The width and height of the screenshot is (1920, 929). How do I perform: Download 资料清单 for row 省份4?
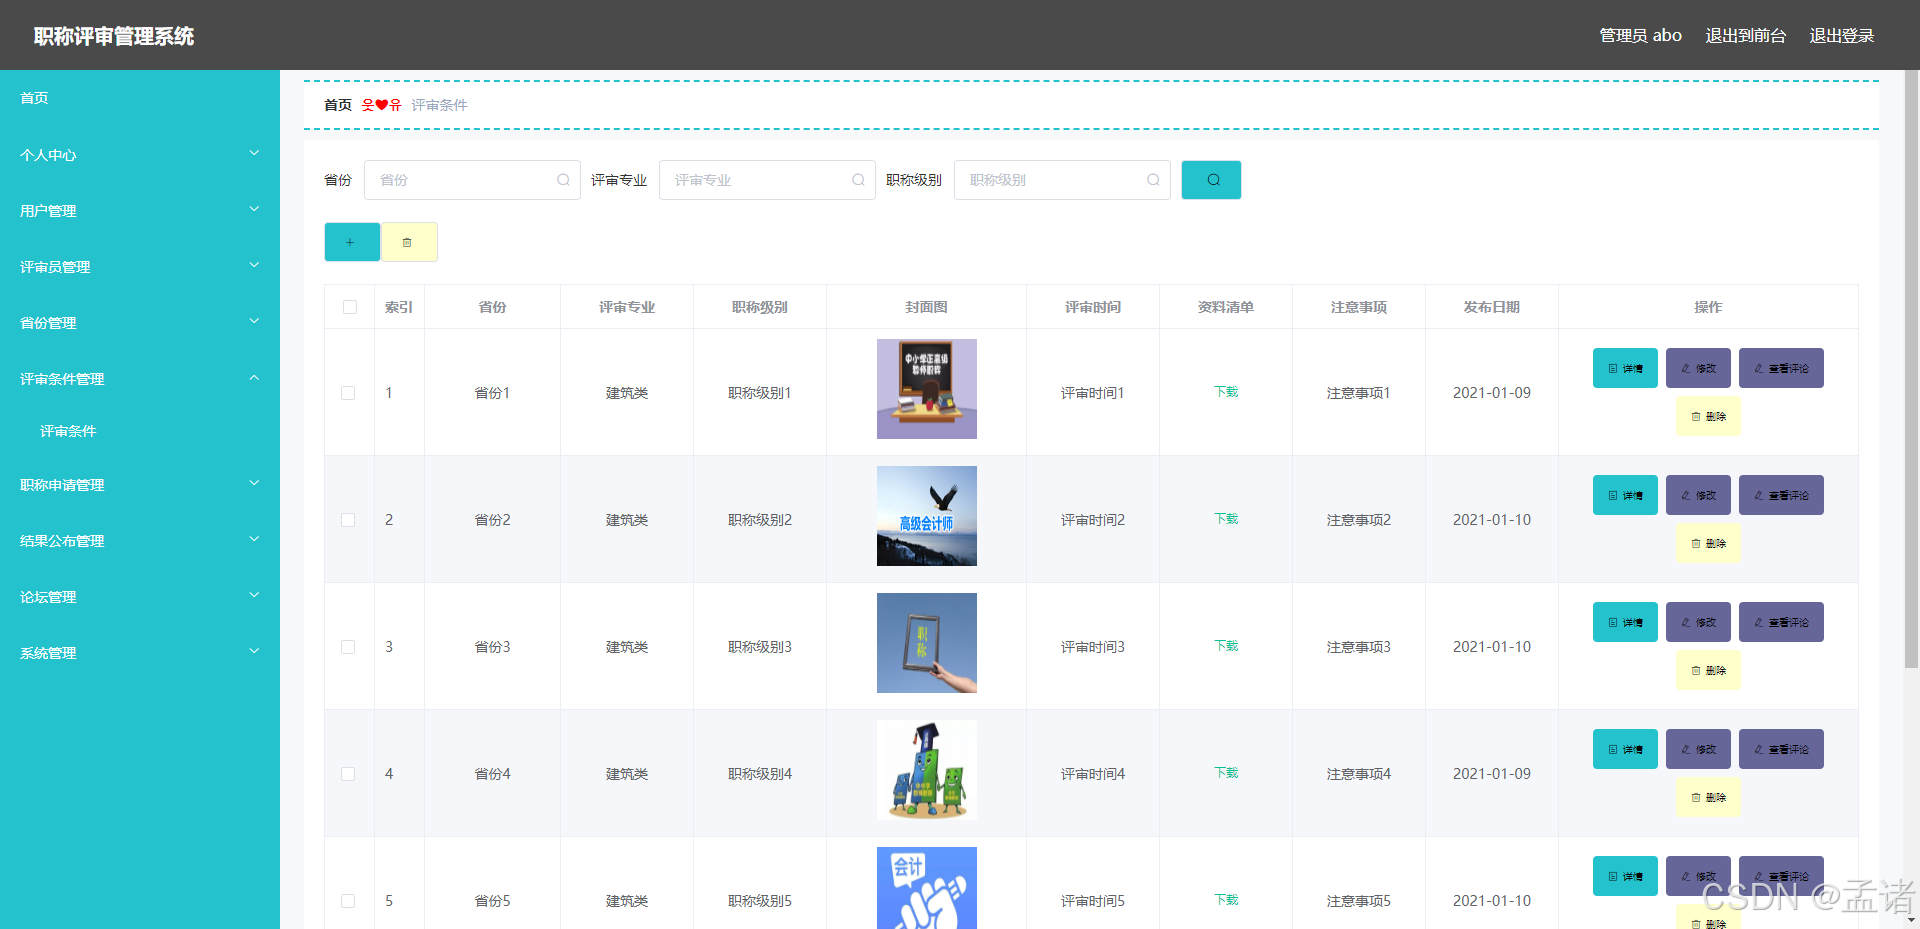tap(1226, 773)
